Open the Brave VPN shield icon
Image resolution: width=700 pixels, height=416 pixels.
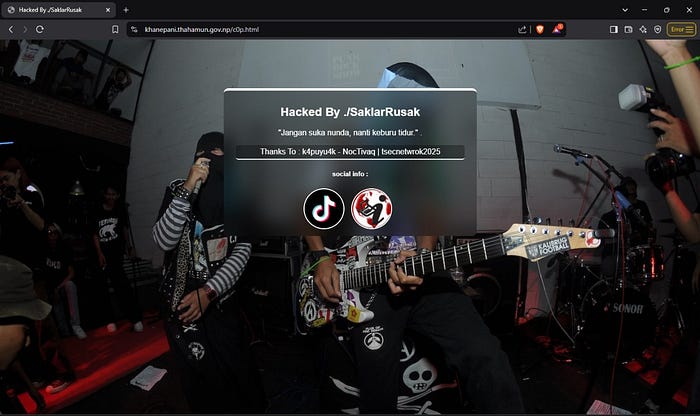click(x=658, y=29)
